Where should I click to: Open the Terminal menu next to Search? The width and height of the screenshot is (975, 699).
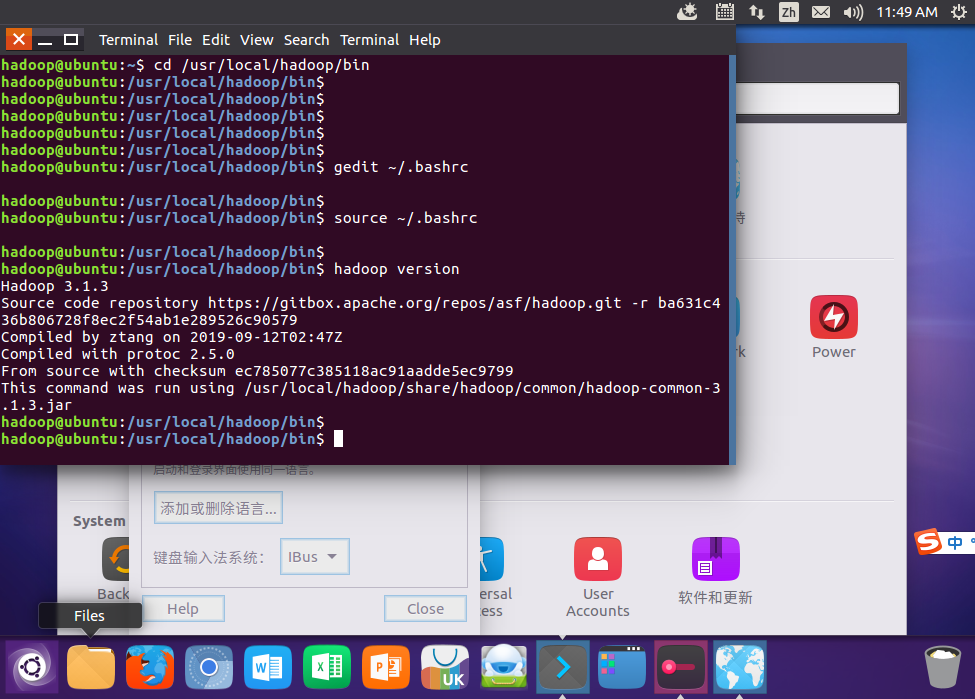[369, 40]
